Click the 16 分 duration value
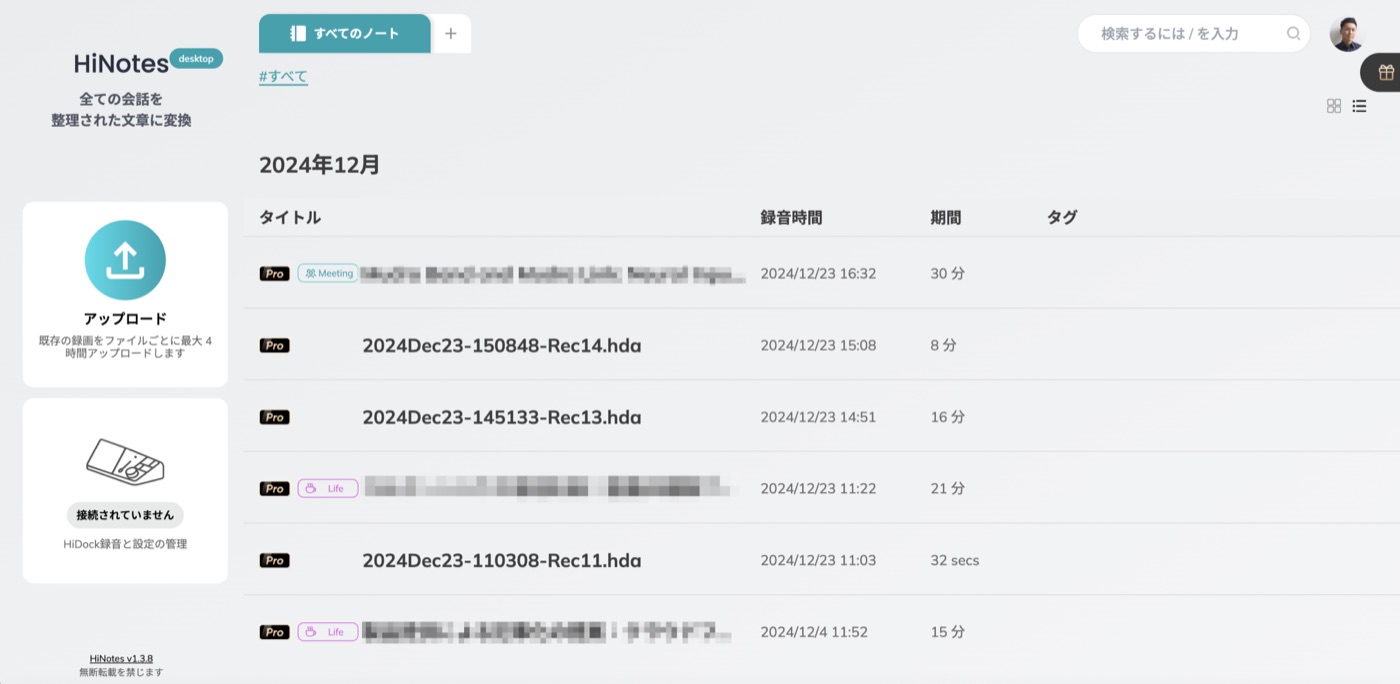Image resolution: width=1400 pixels, height=684 pixels. [947, 417]
